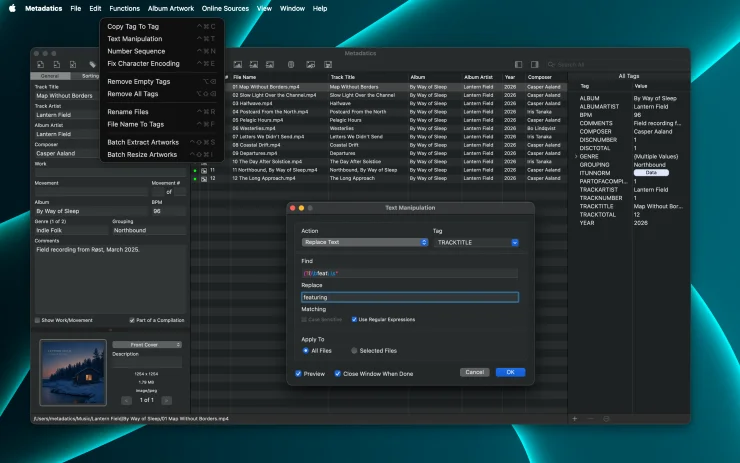740x463 pixels.
Task: Click the Replace field containing featuring
Action: pos(410,297)
